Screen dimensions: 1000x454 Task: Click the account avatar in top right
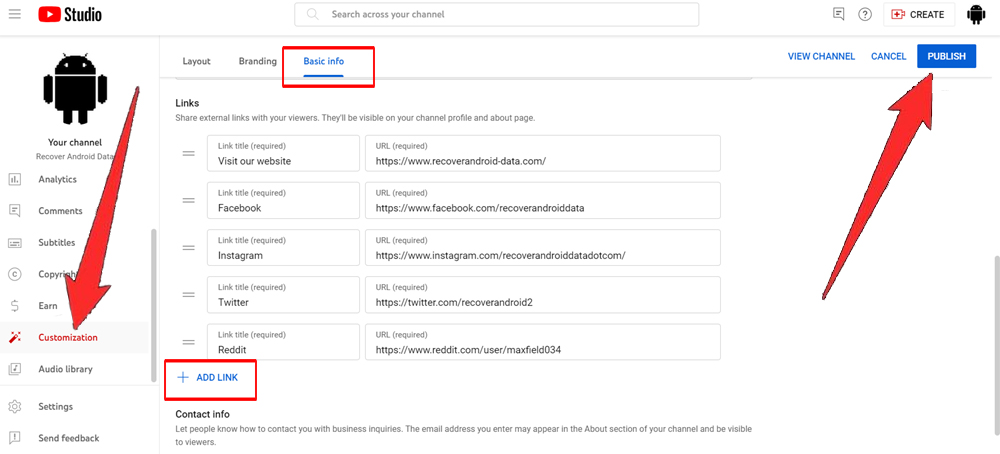(x=976, y=15)
